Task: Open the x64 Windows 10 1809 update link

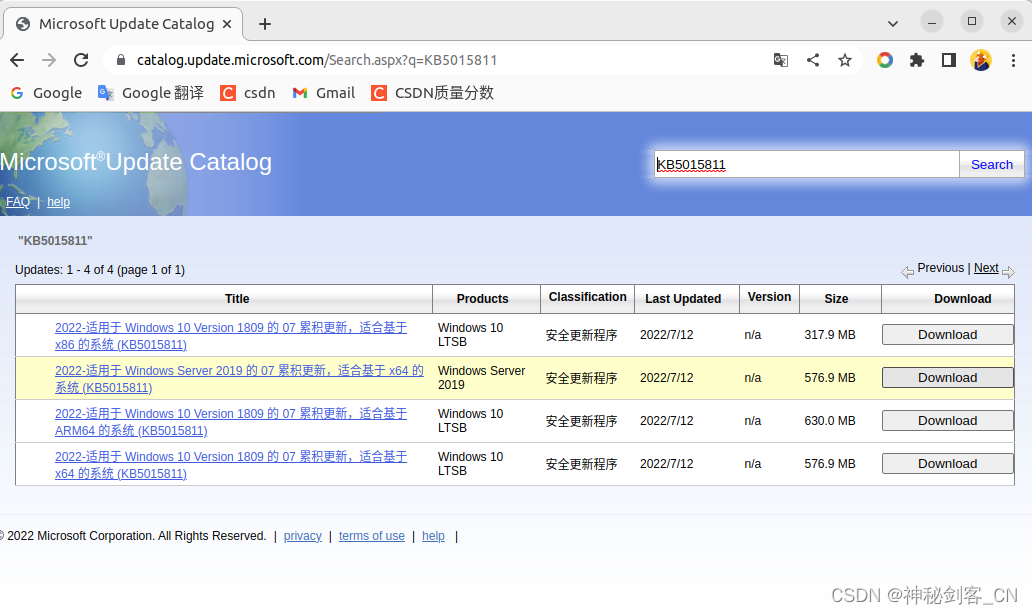Action: (x=231, y=465)
